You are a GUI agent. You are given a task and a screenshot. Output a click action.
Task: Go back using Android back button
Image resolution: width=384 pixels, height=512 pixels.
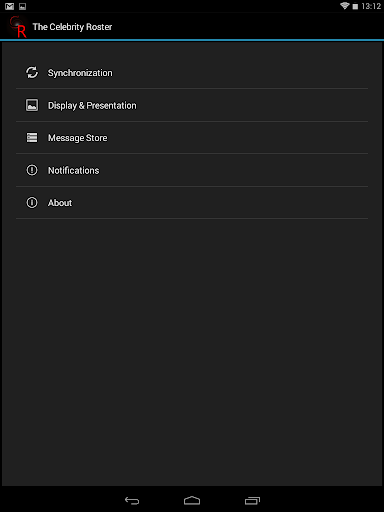click(132, 500)
